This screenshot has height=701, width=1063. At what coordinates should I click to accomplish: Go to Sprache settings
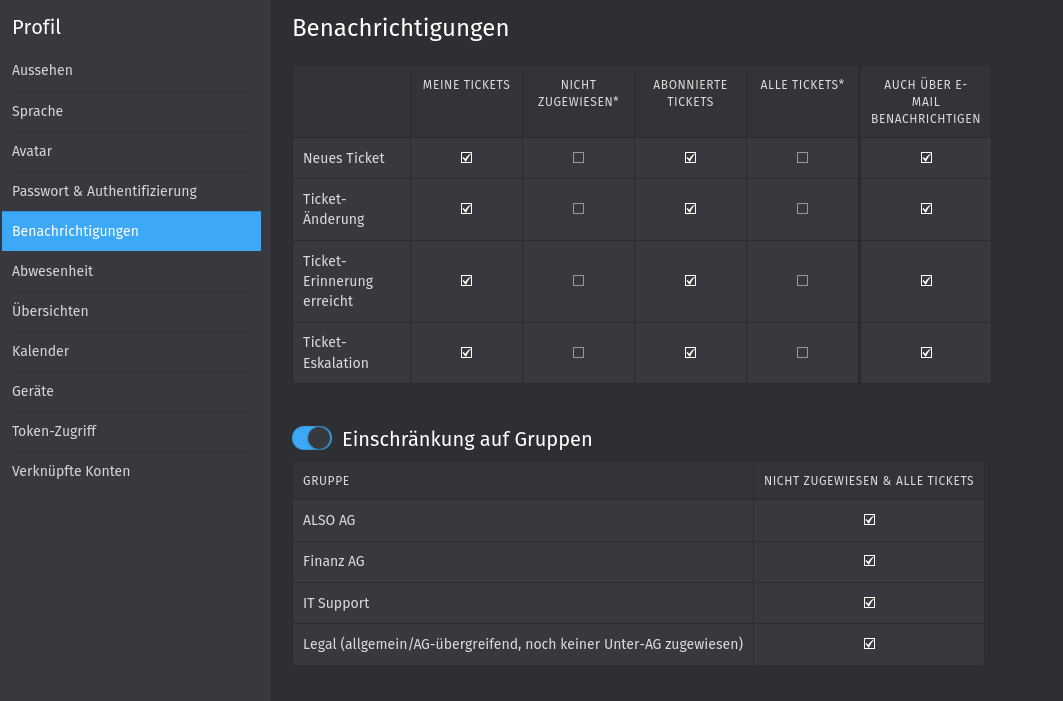coord(37,111)
